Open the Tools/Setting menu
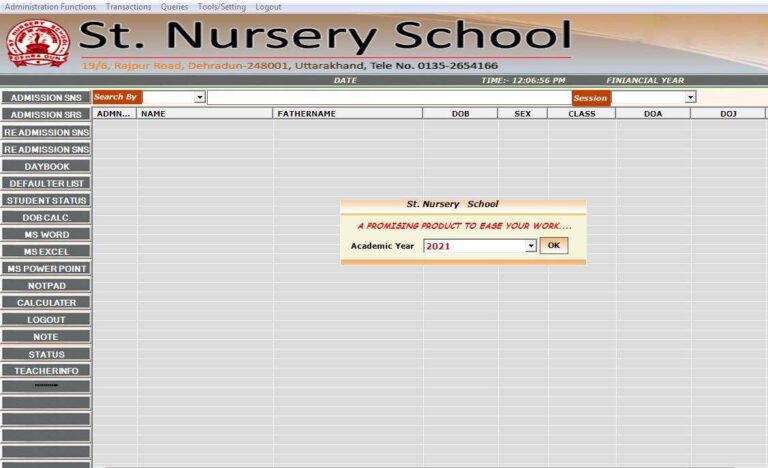 coord(222,7)
